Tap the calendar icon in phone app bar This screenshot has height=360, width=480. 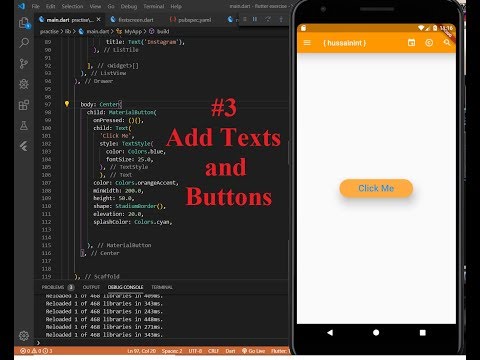412,43
